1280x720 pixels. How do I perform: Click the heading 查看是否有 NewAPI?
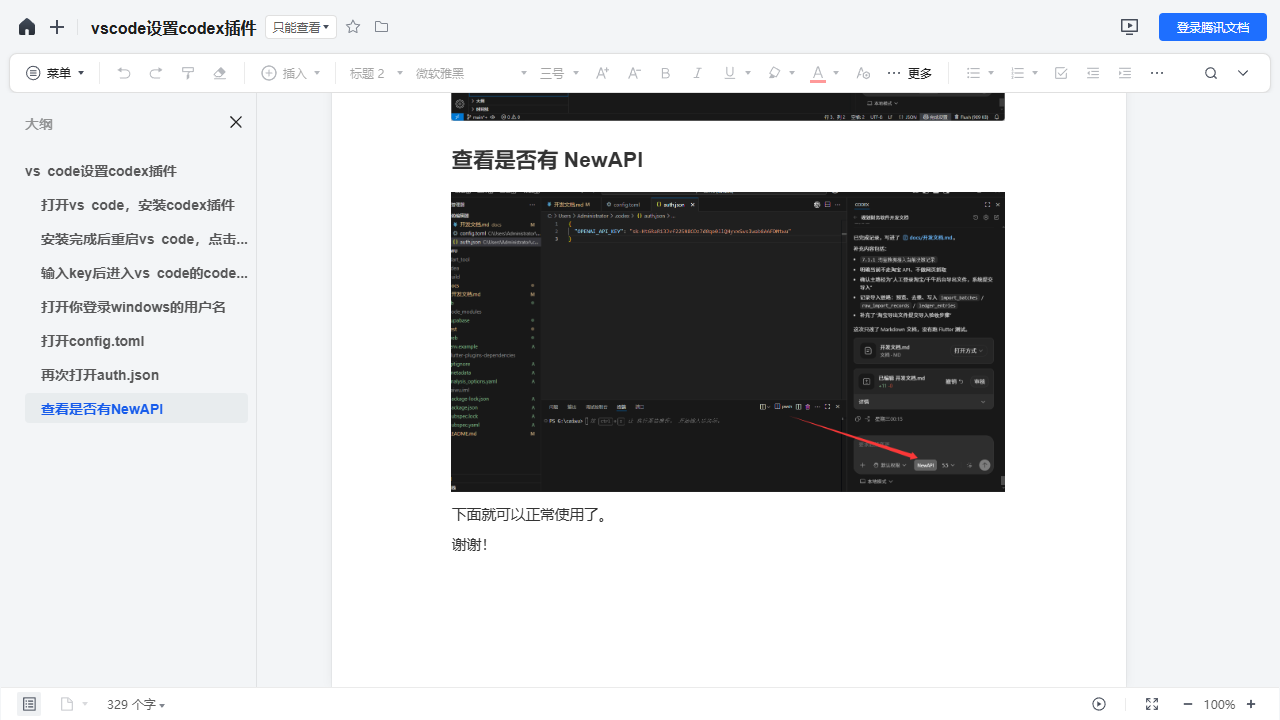547,159
